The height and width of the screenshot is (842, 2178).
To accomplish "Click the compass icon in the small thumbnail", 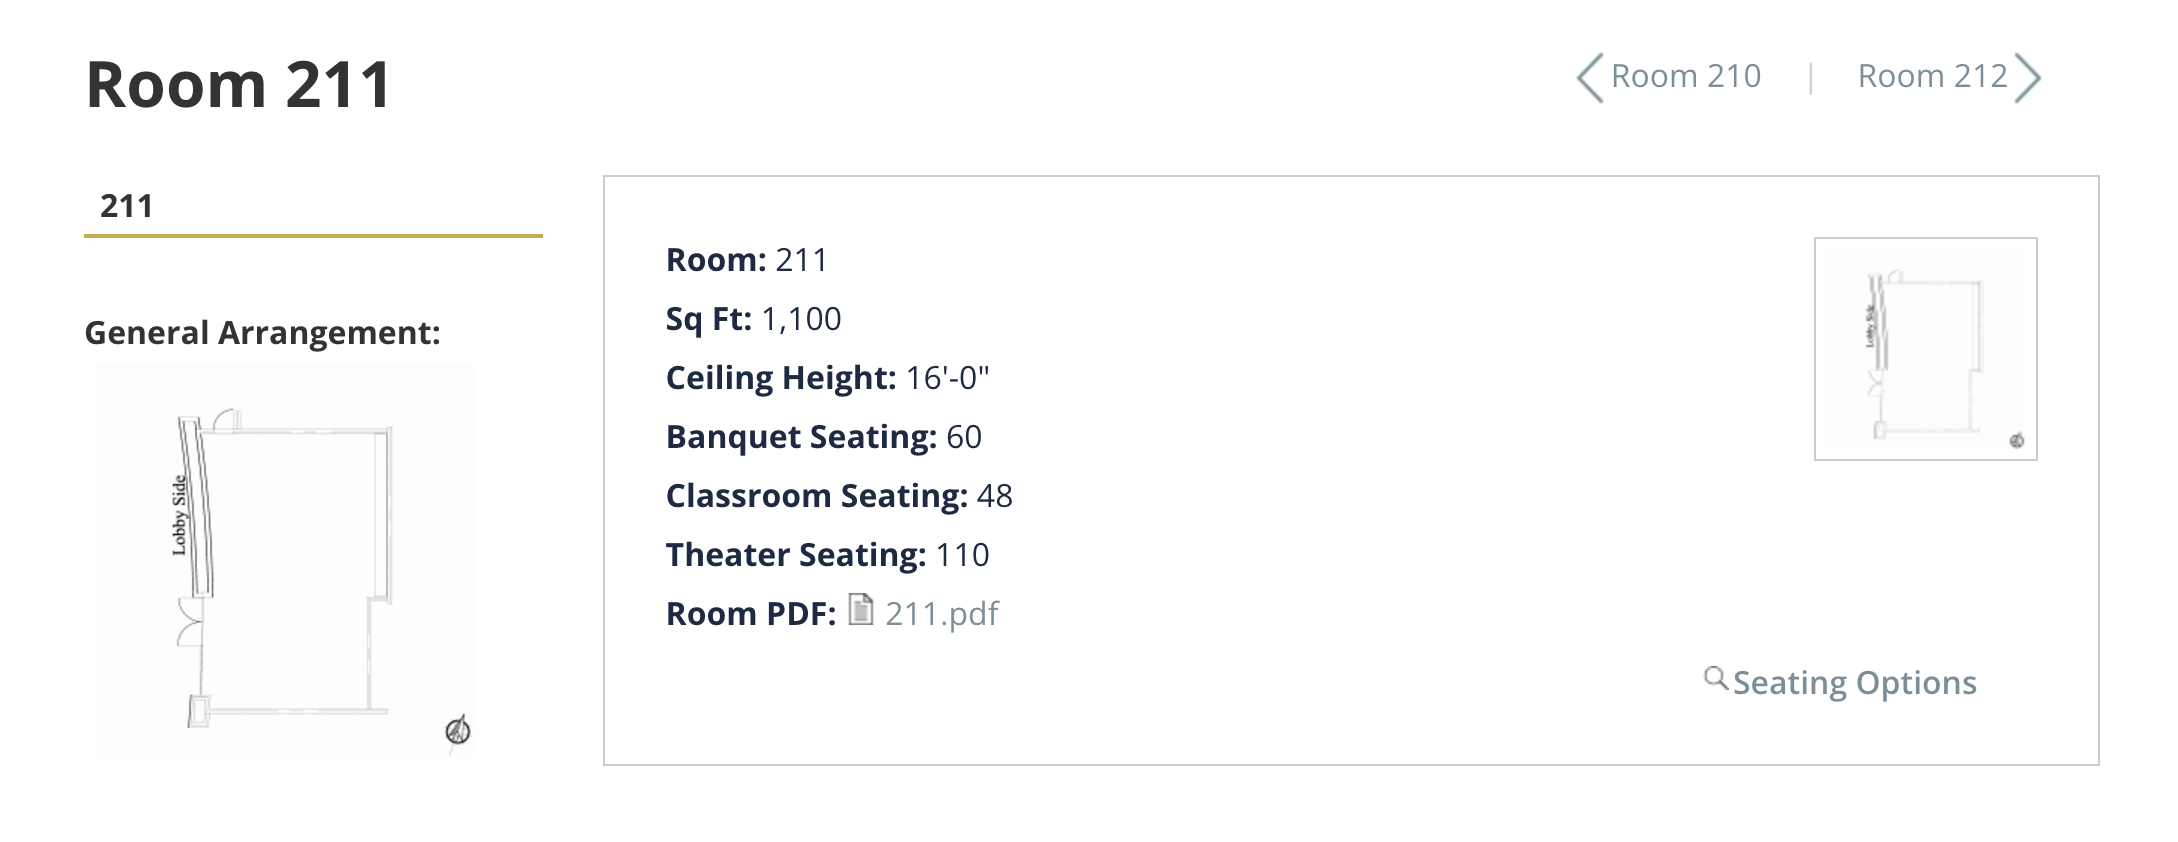I will pyautogui.click(x=2016, y=441).
